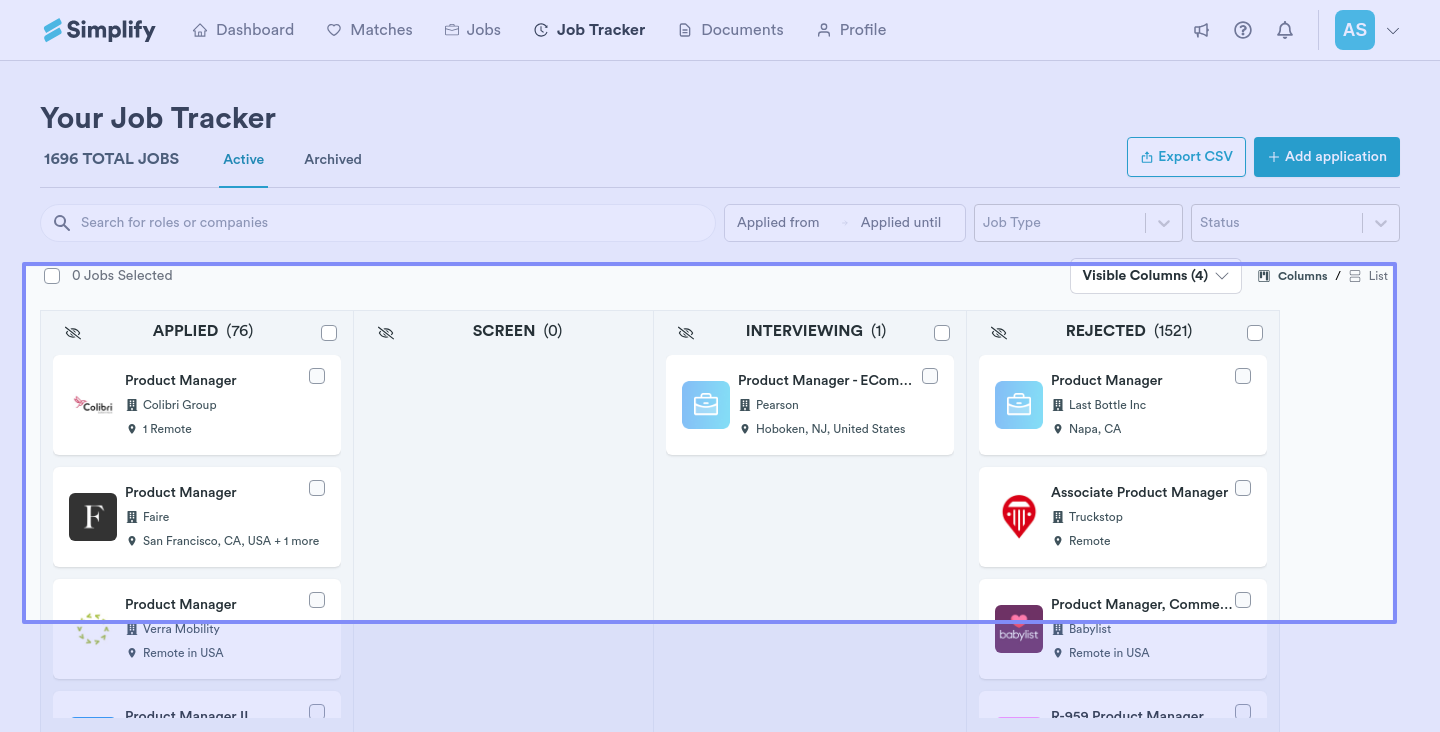Open the notifications bell icon
Screen dimensions: 1440x732
click(1285, 30)
